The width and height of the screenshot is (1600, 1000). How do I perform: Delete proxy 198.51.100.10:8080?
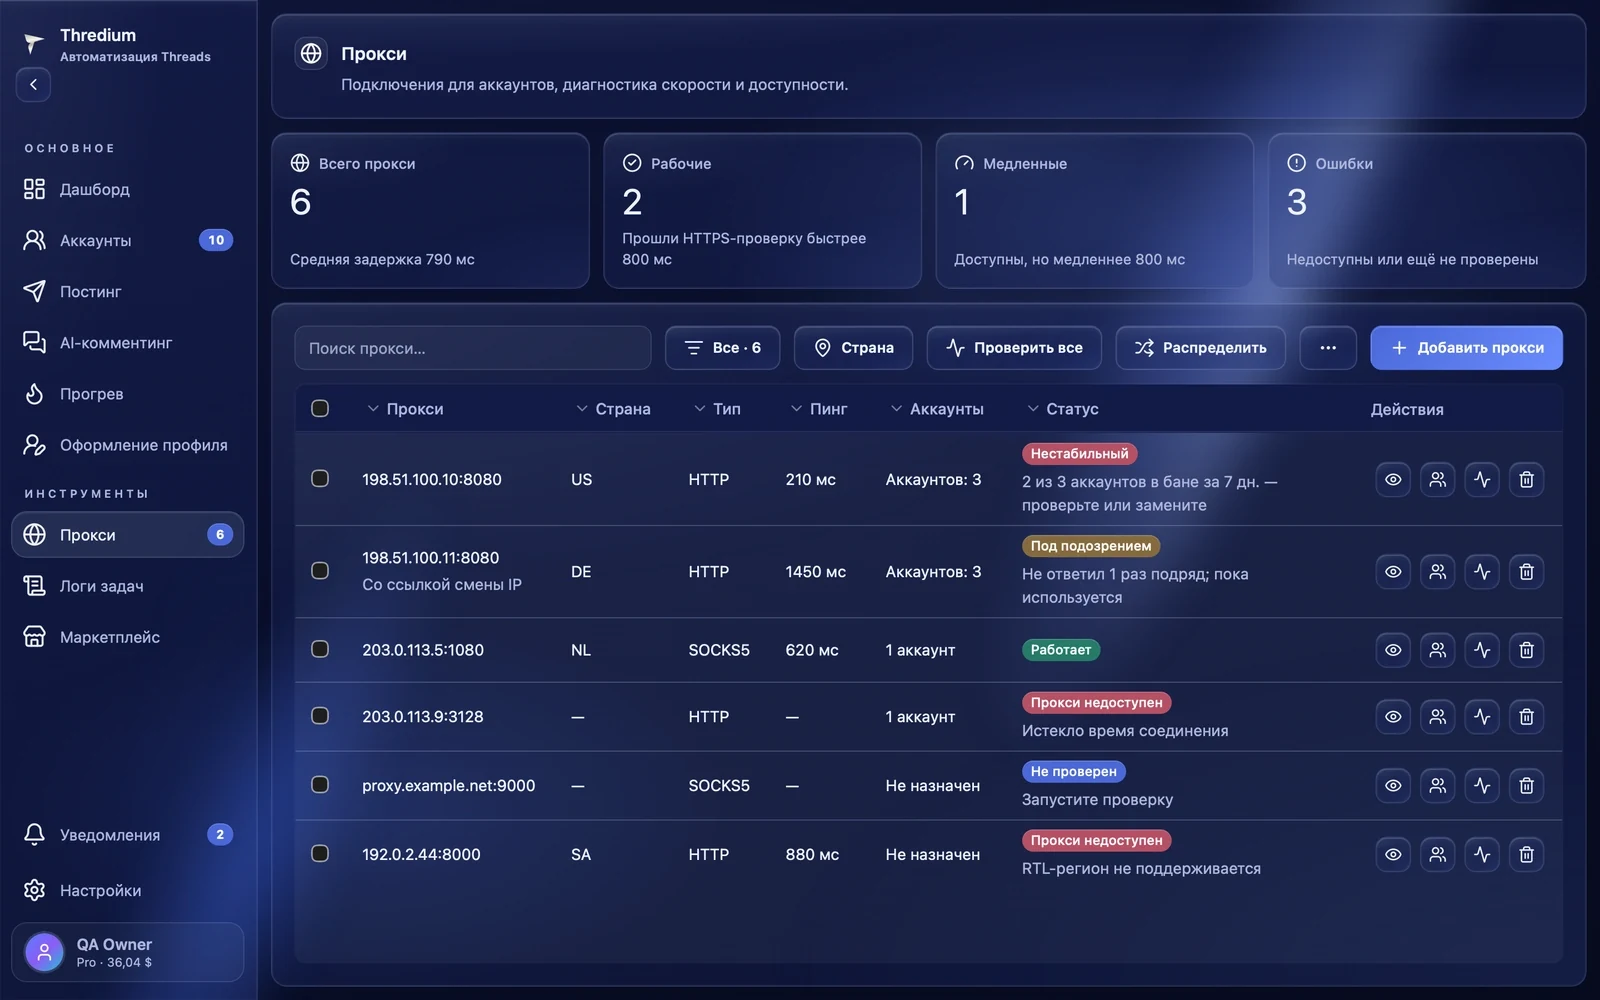coord(1526,480)
